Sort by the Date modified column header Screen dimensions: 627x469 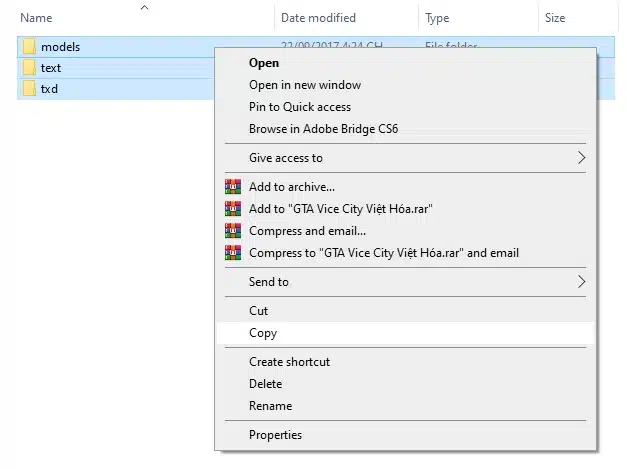pyautogui.click(x=320, y=18)
